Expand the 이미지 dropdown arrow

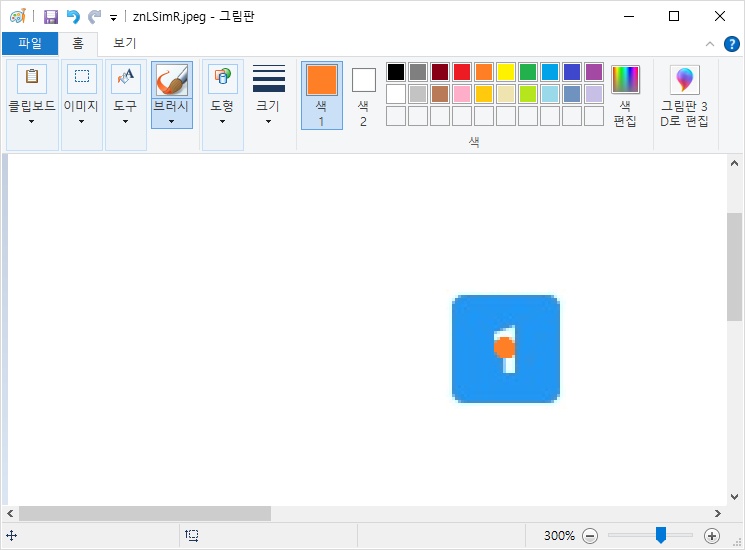pos(81,122)
